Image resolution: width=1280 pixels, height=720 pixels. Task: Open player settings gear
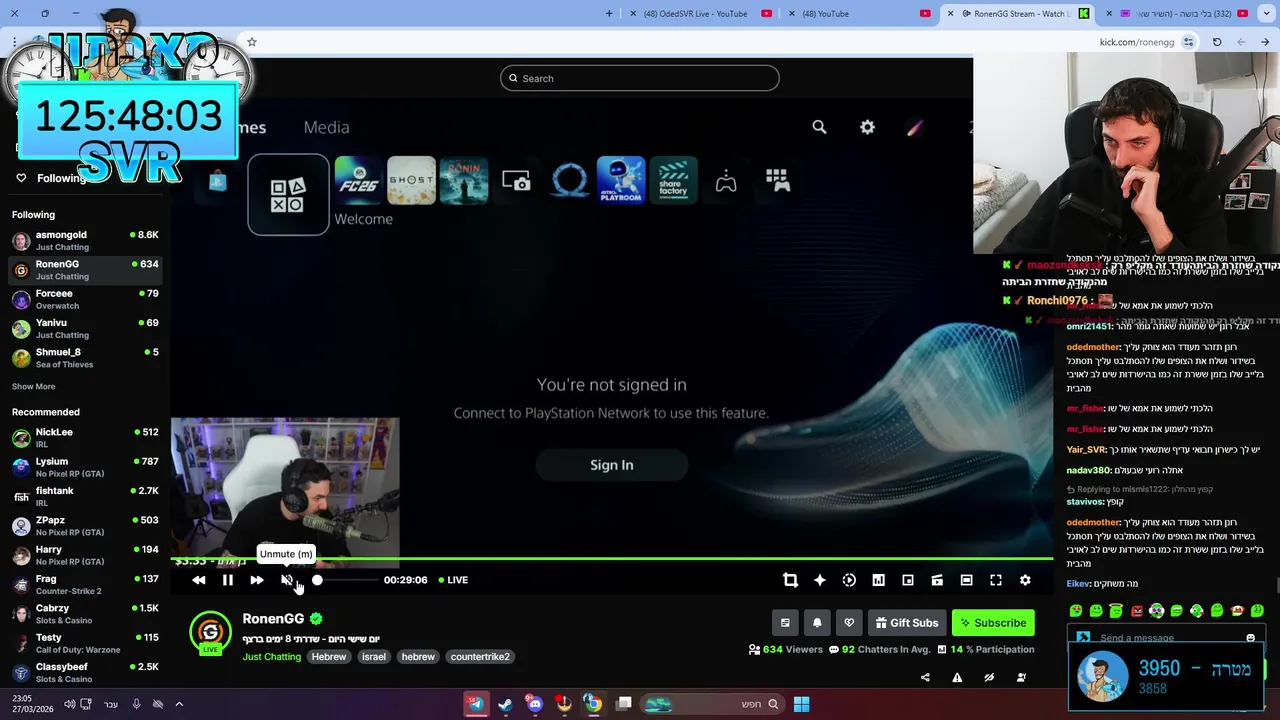[x=1025, y=580]
